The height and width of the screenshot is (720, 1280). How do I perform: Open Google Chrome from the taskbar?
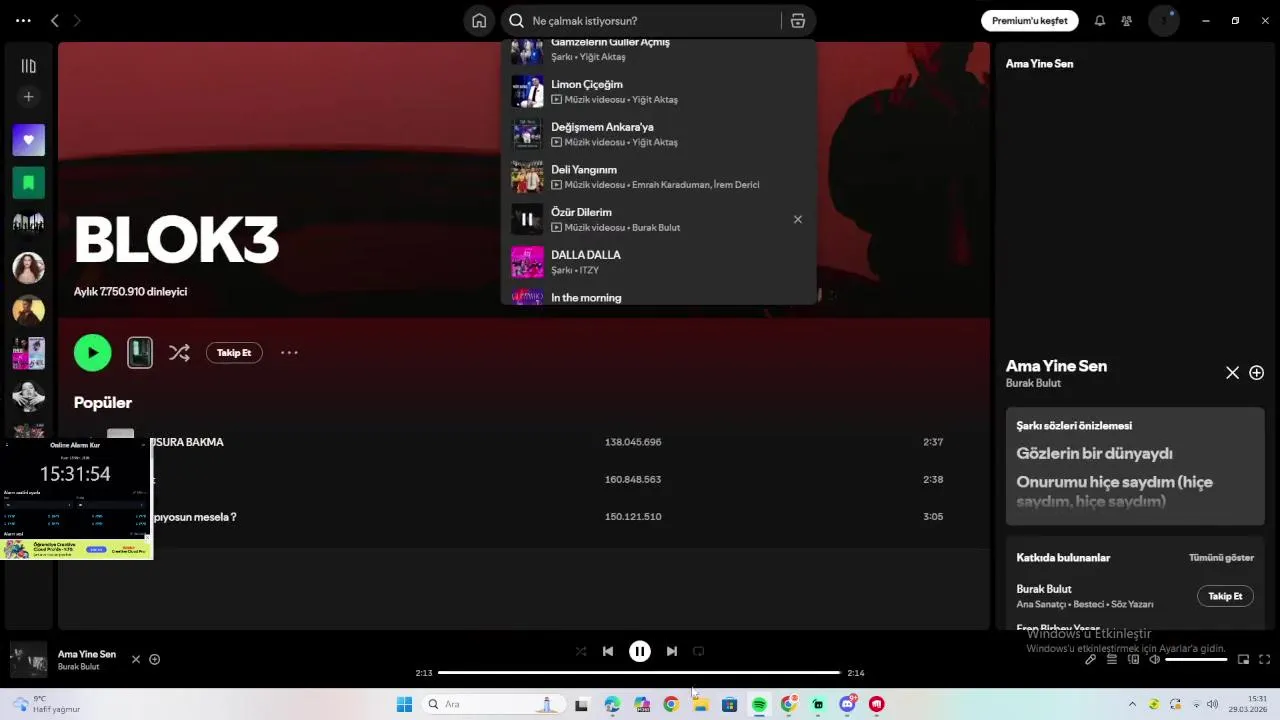[x=671, y=704]
